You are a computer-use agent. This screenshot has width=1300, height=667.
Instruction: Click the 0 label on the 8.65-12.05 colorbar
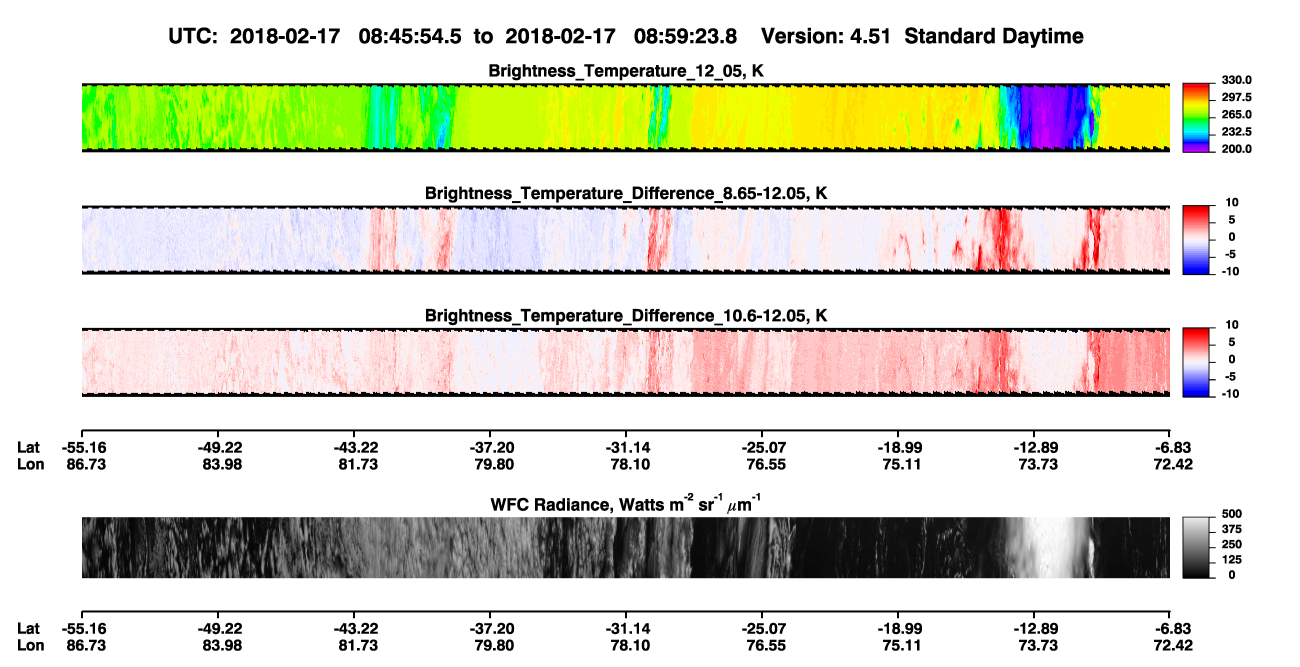coord(1232,237)
